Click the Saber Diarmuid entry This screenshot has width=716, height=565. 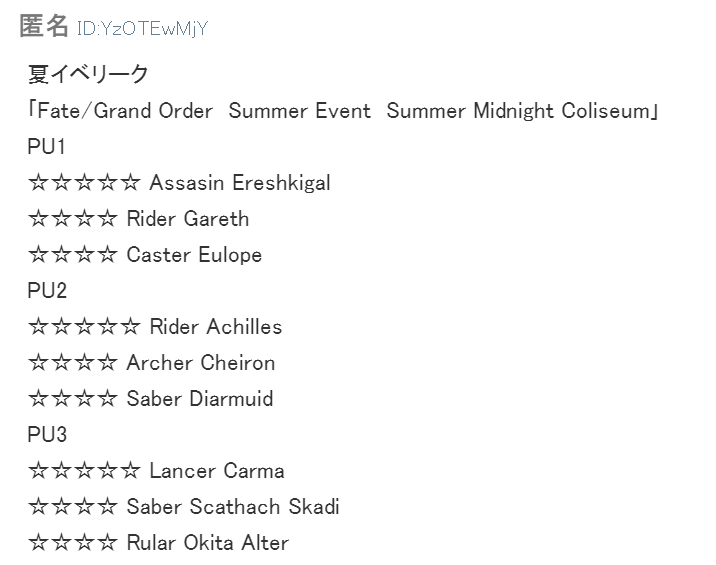pyautogui.click(x=151, y=399)
